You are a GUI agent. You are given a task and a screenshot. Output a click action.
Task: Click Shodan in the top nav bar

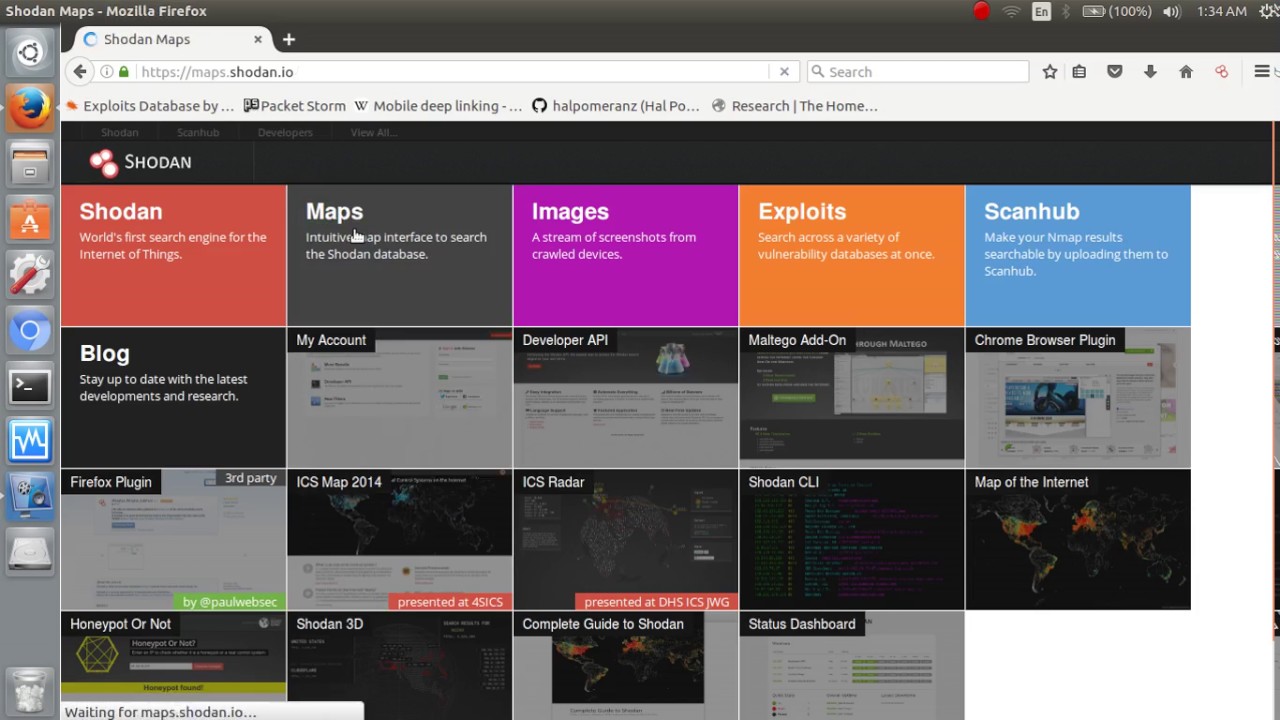119,133
